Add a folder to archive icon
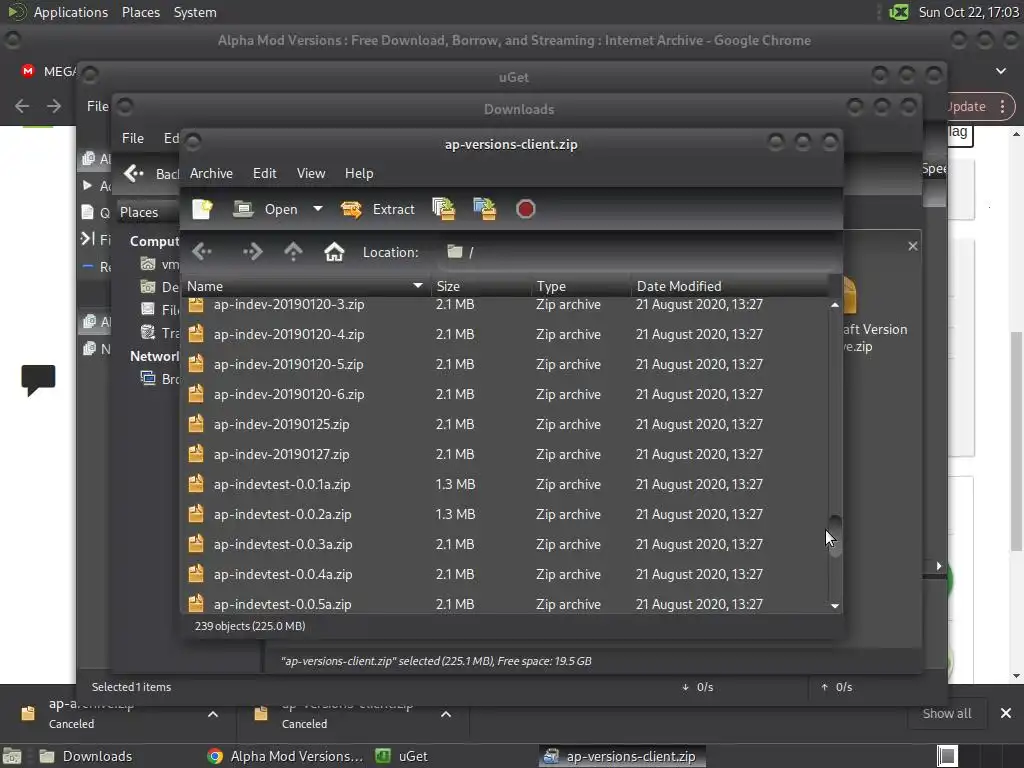1024x768 pixels. pyautogui.click(x=485, y=209)
